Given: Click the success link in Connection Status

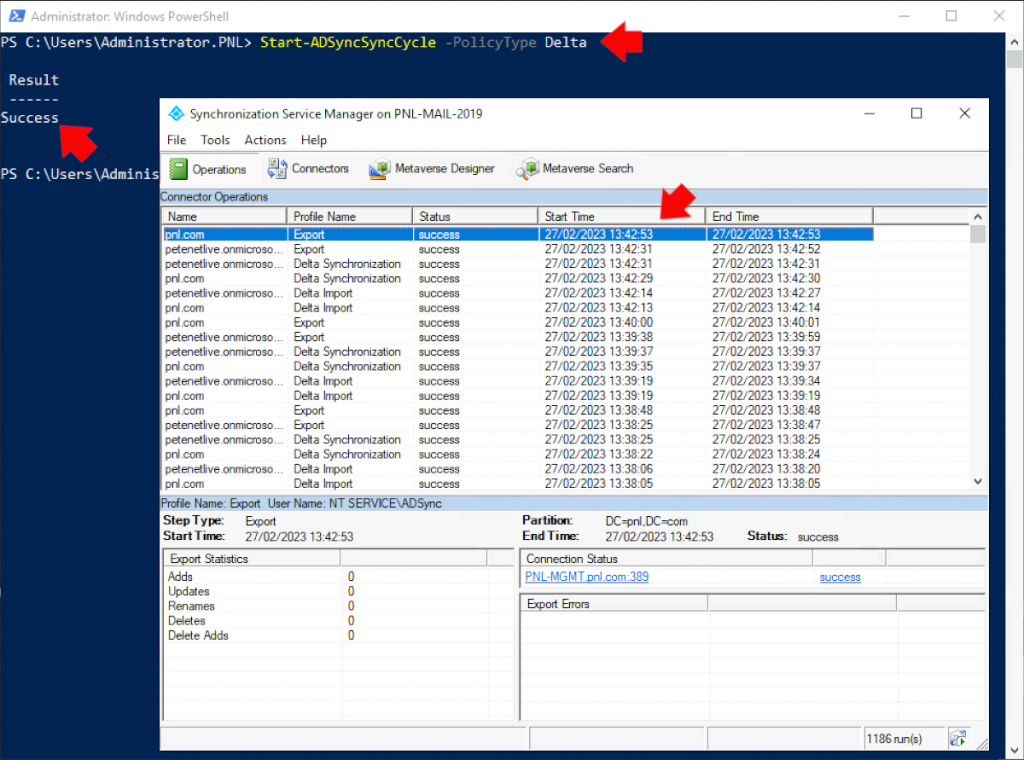Looking at the screenshot, I should pyautogui.click(x=839, y=577).
